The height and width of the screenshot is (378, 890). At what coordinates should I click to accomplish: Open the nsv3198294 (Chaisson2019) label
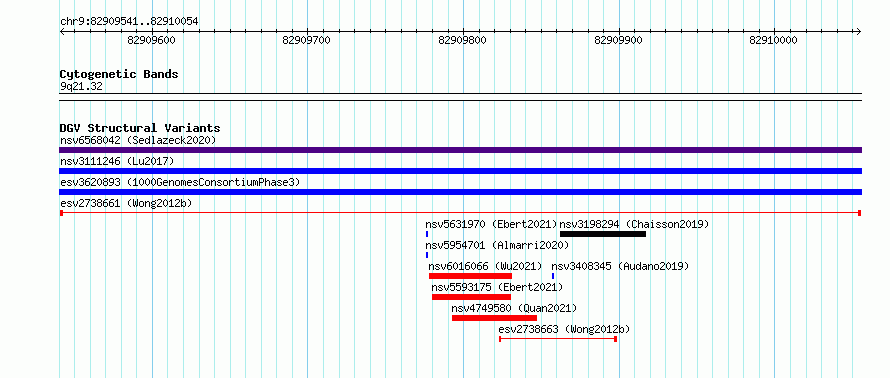click(x=635, y=224)
